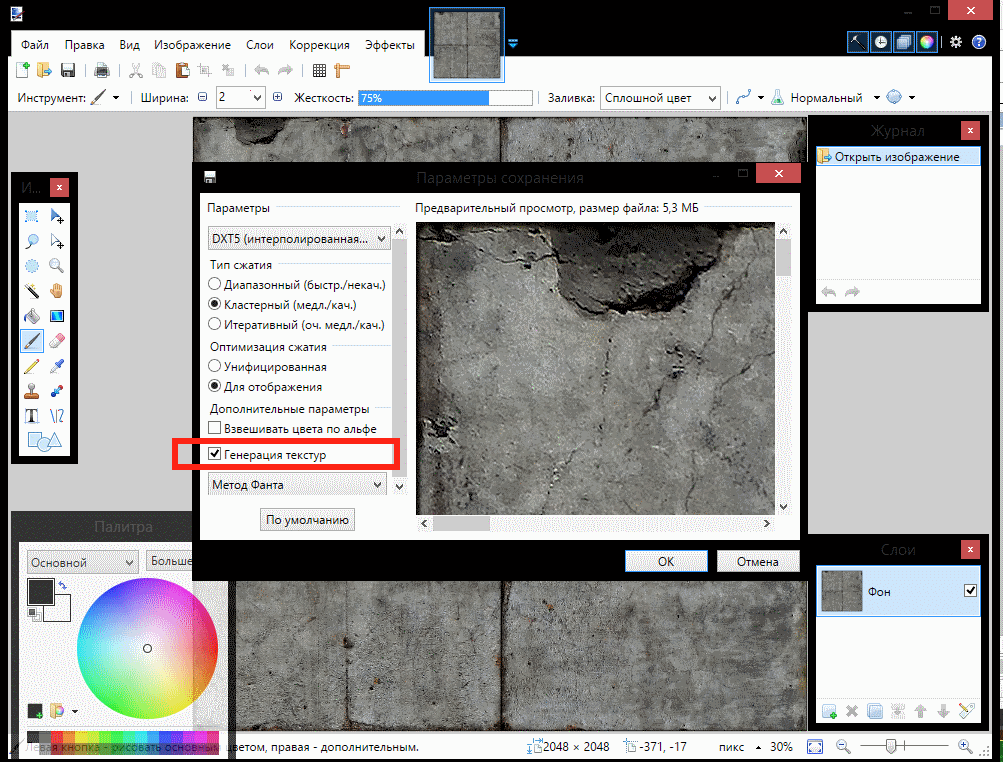Open the Эффекты menu
Screen dimensions: 1003x762
pos(390,45)
